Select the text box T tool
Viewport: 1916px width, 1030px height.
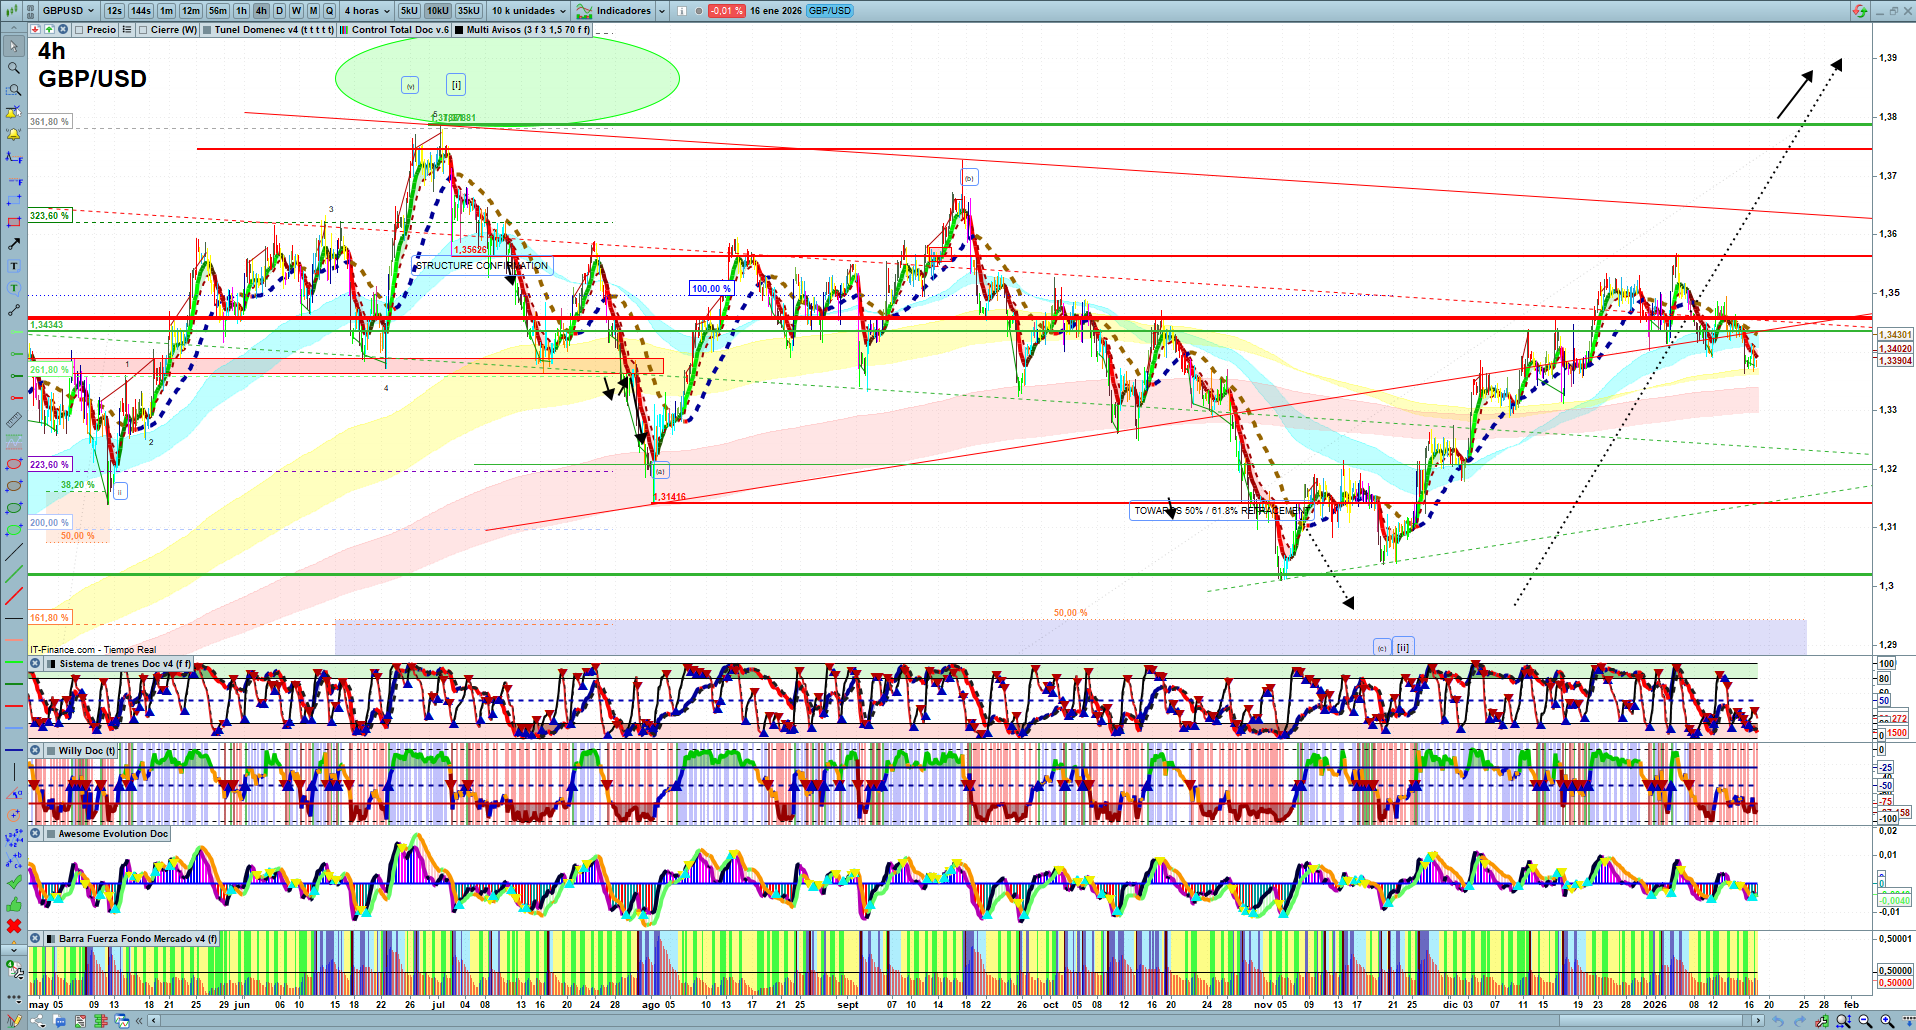(14, 266)
